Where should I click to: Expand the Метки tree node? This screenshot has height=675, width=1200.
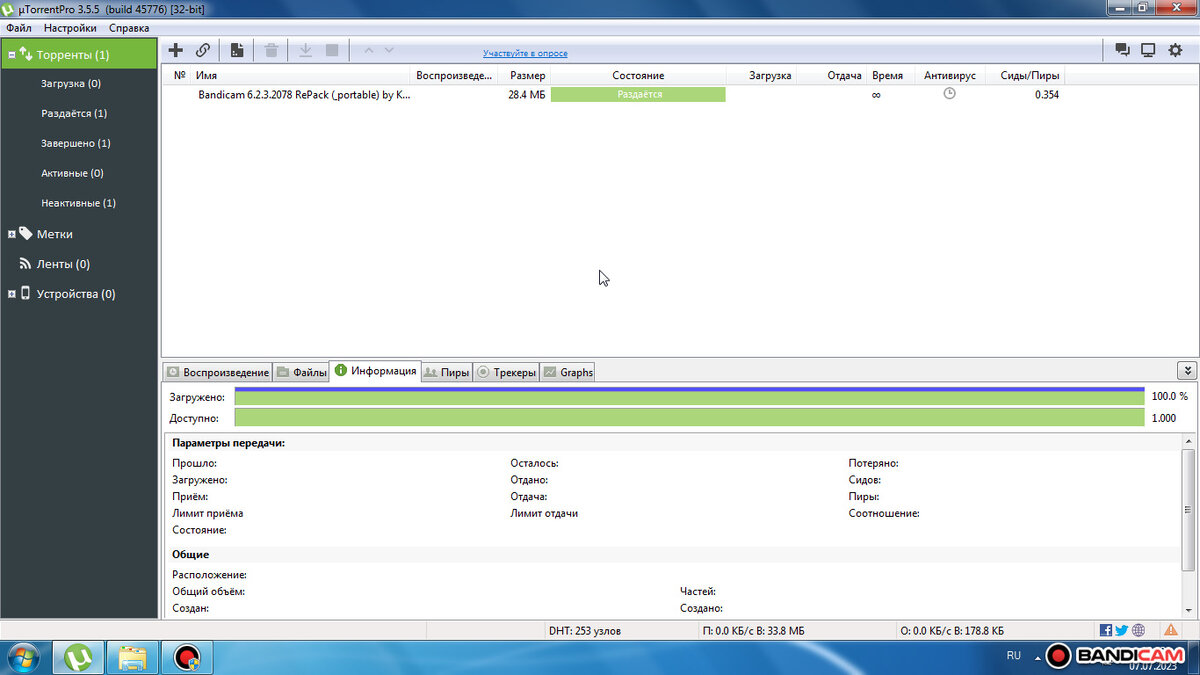coord(12,234)
